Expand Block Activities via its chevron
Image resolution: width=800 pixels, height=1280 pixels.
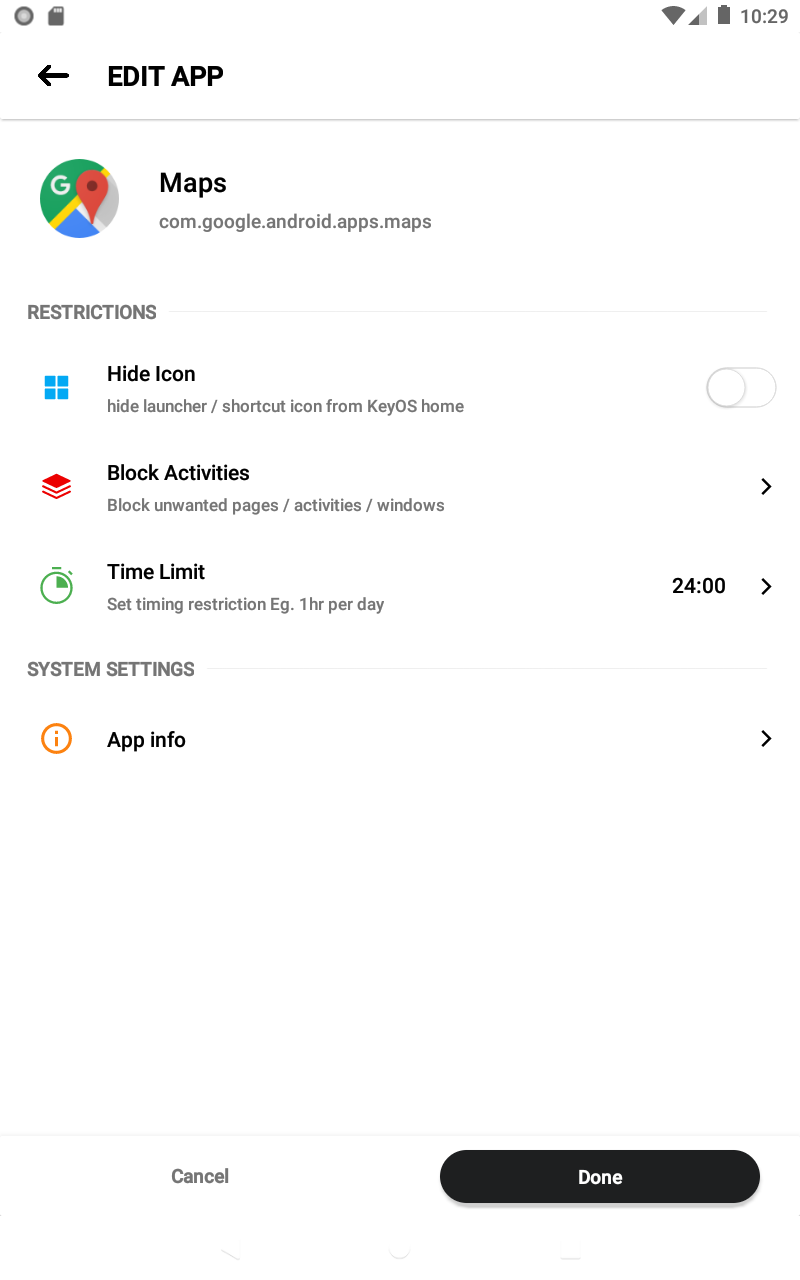pyautogui.click(x=766, y=486)
